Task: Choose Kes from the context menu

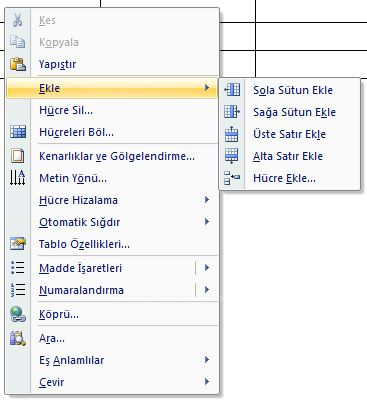Action: (x=112, y=20)
